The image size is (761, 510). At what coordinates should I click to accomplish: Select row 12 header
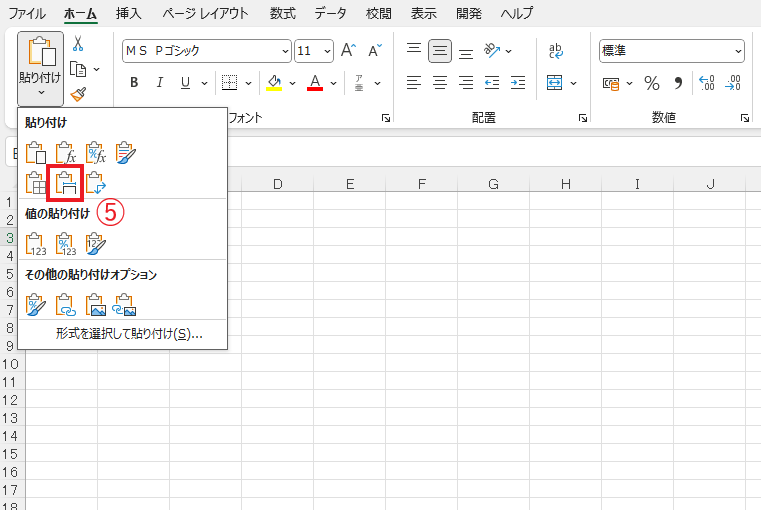10,400
